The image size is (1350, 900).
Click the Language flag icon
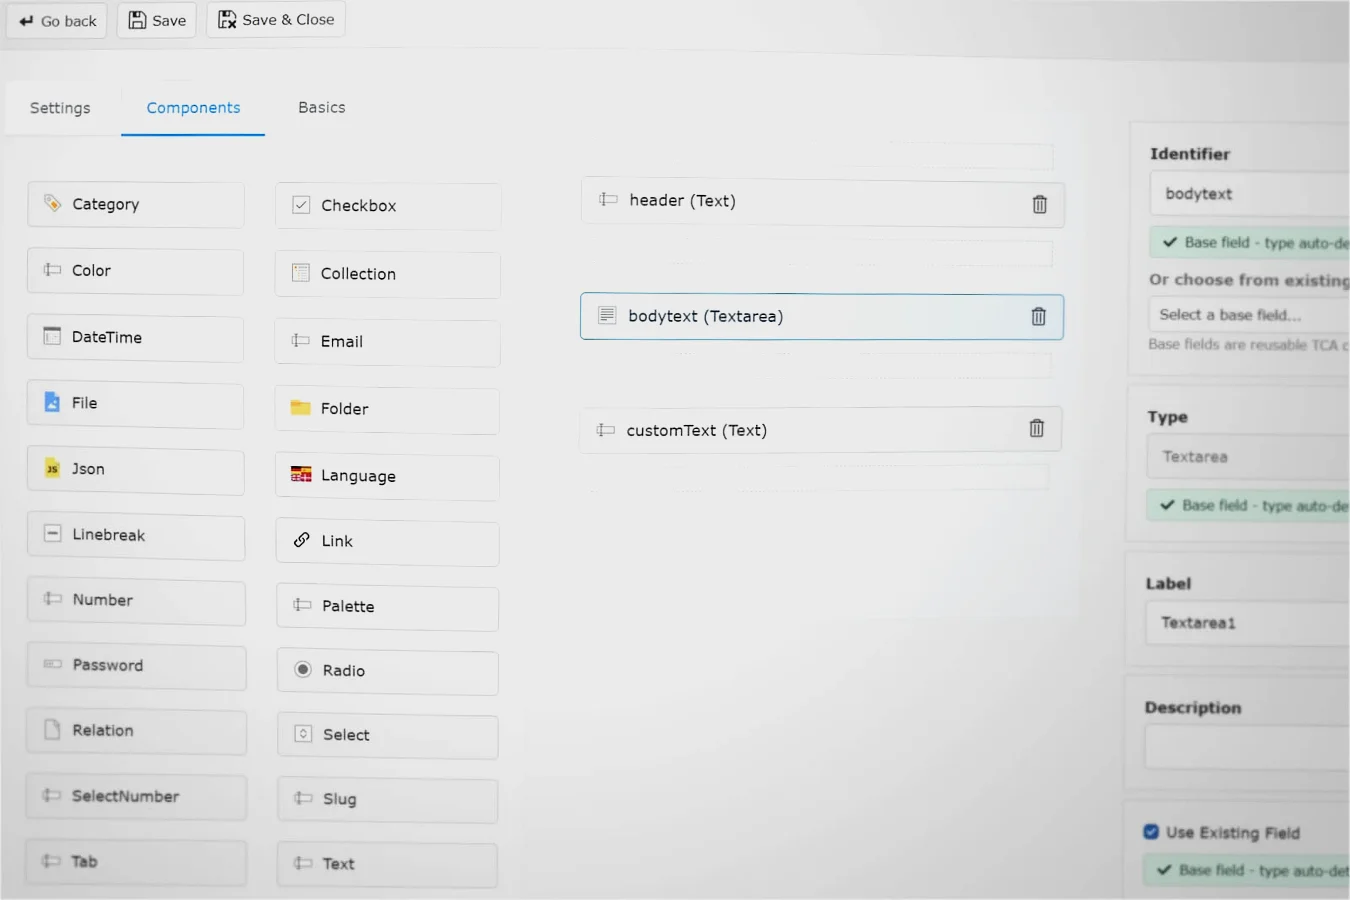click(301, 475)
